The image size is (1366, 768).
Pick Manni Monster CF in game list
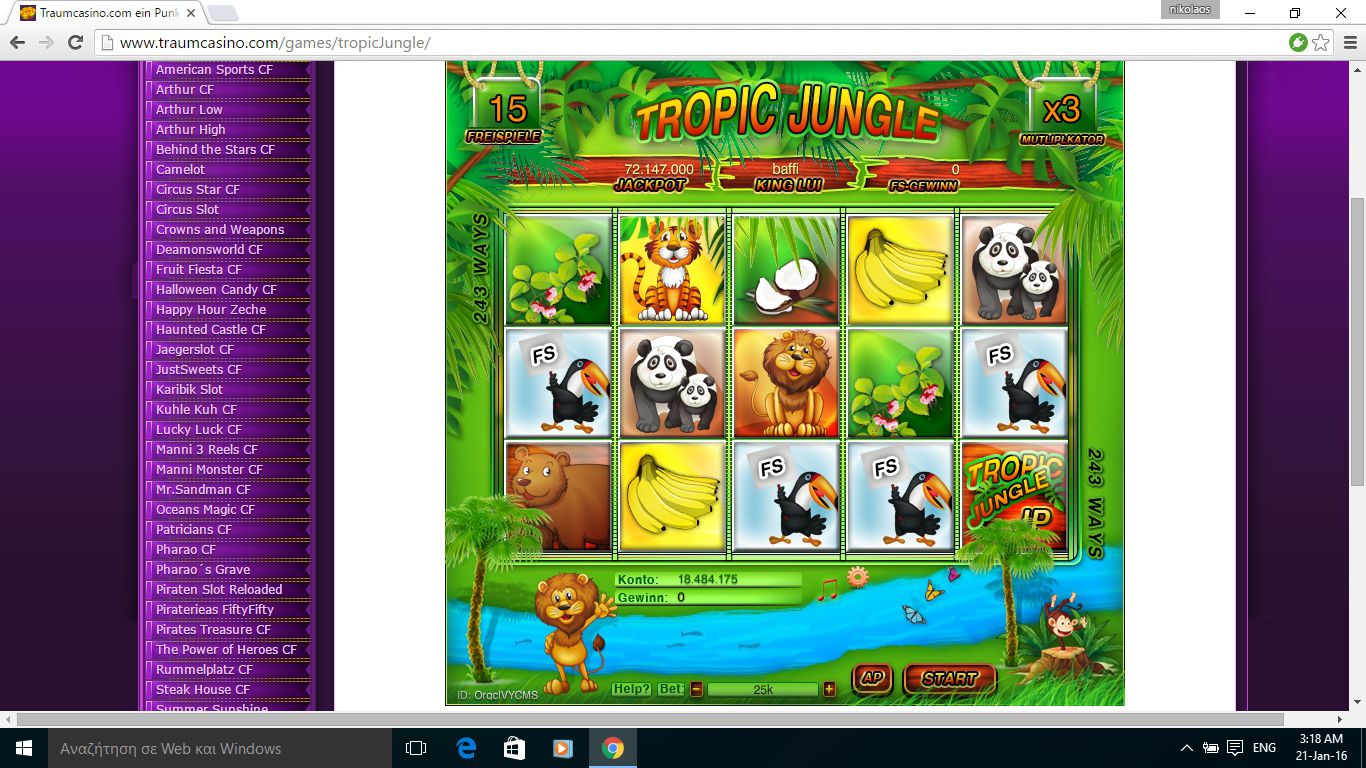tap(209, 469)
